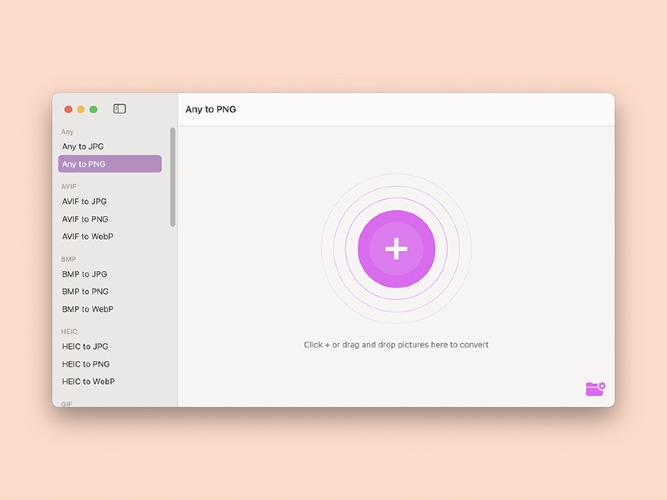Click the AVIF section header

click(x=68, y=186)
